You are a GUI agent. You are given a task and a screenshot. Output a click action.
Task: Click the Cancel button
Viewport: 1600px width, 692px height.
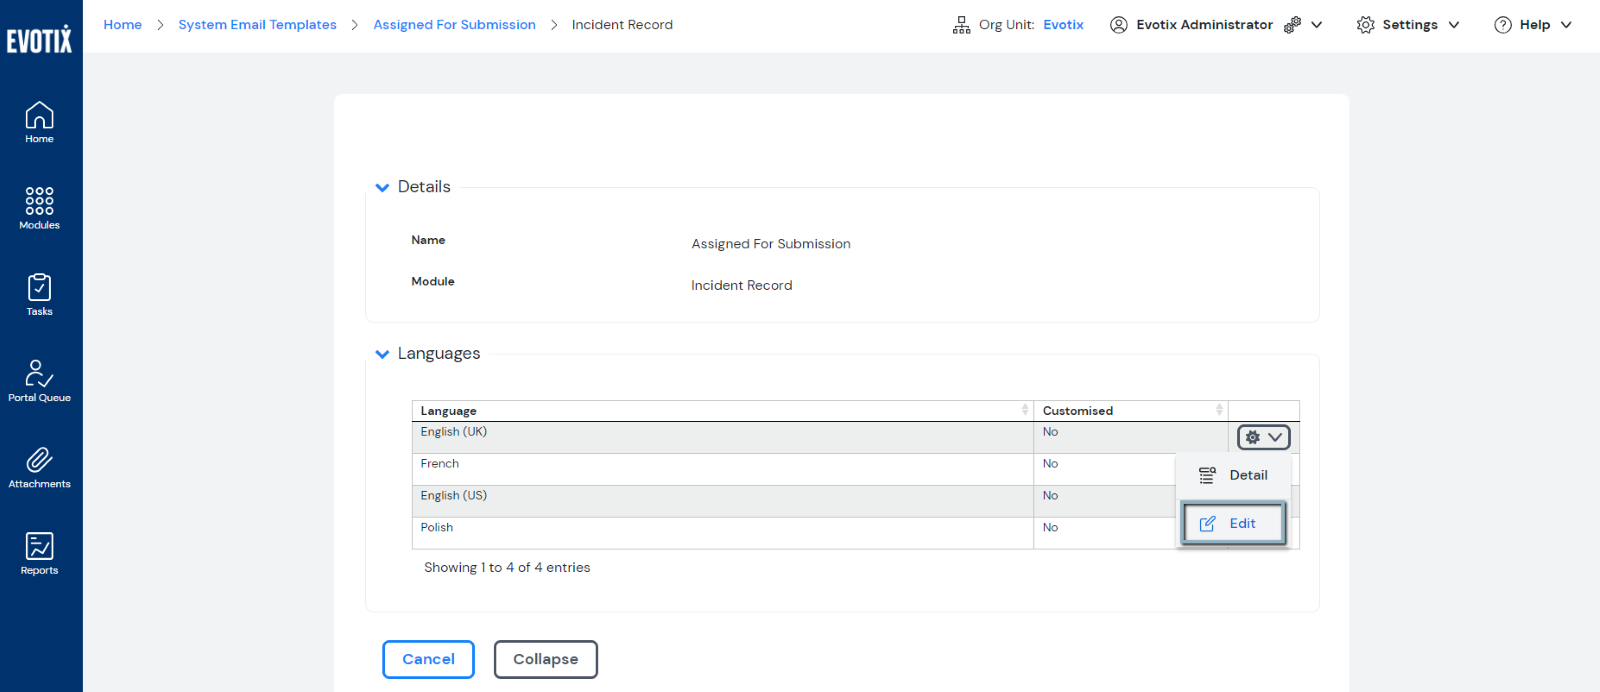pyautogui.click(x=428, y=659)
